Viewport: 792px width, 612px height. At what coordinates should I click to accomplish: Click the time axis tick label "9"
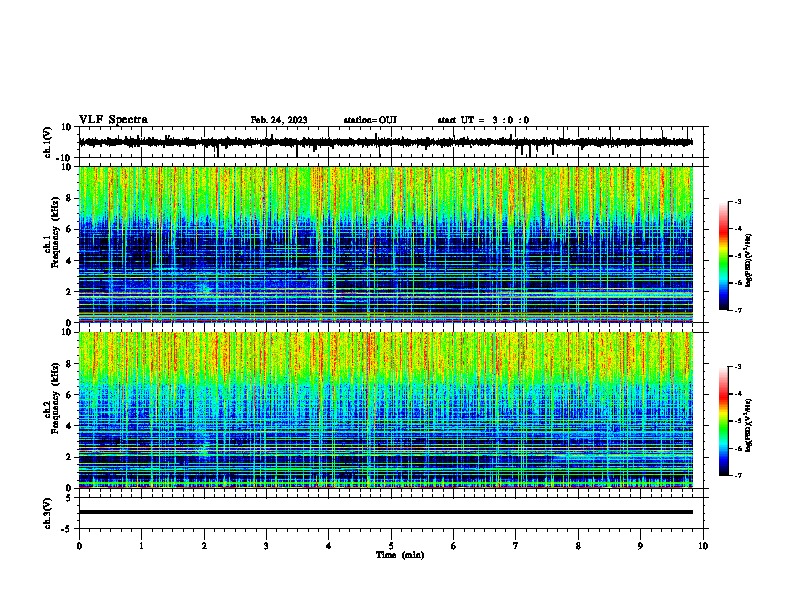(x=640, y=546)
